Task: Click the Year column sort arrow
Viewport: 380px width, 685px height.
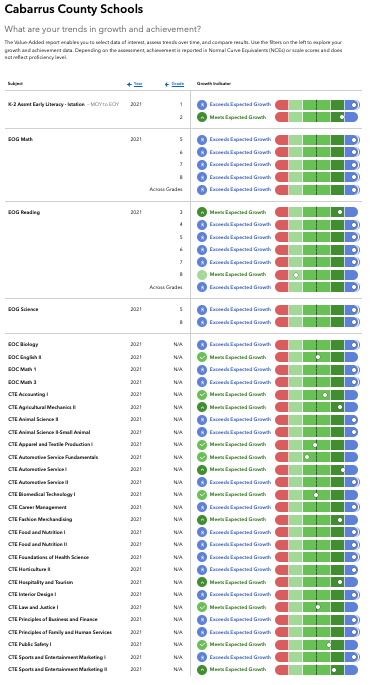Action: pyautogui.click(x=129, y=84)
